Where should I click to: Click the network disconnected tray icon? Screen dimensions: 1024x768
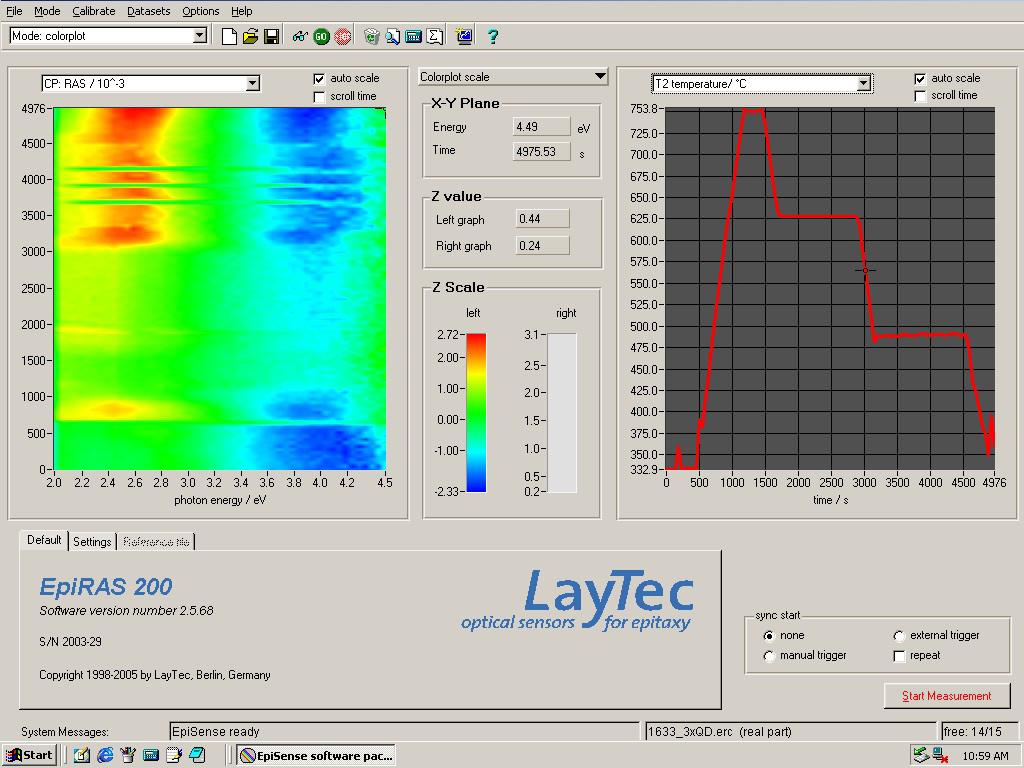(x=940, y=756)
